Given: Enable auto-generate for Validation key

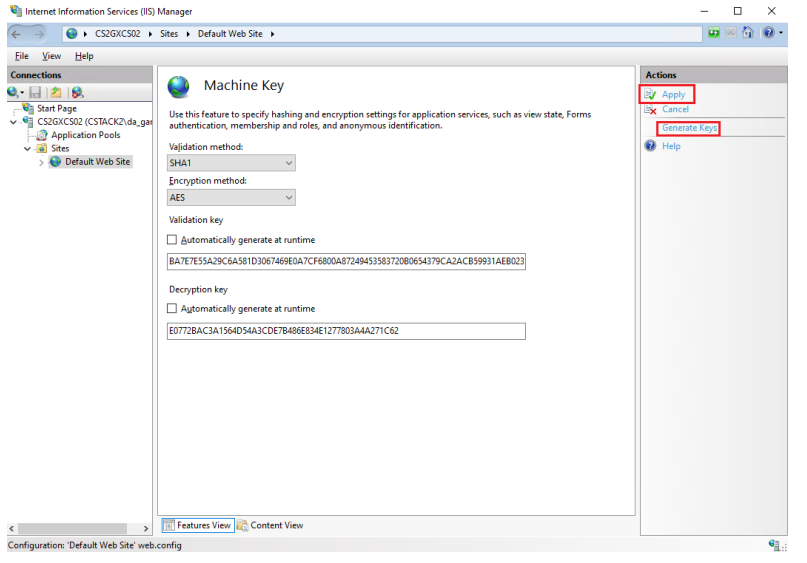Looking at the screenshot, I should click(172, 239).
